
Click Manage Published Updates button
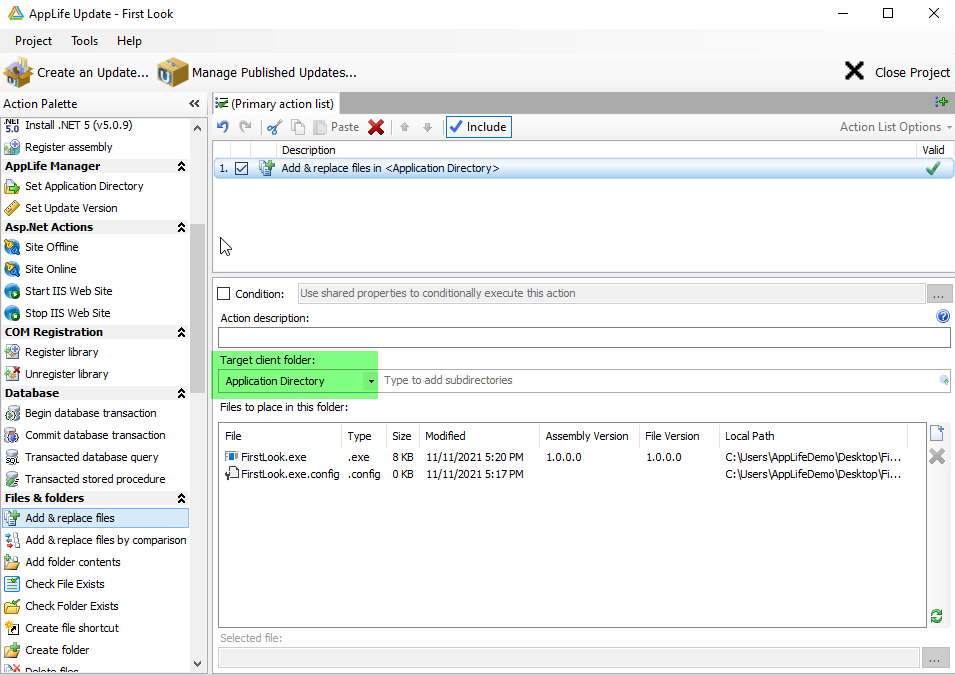pos(257,72)
